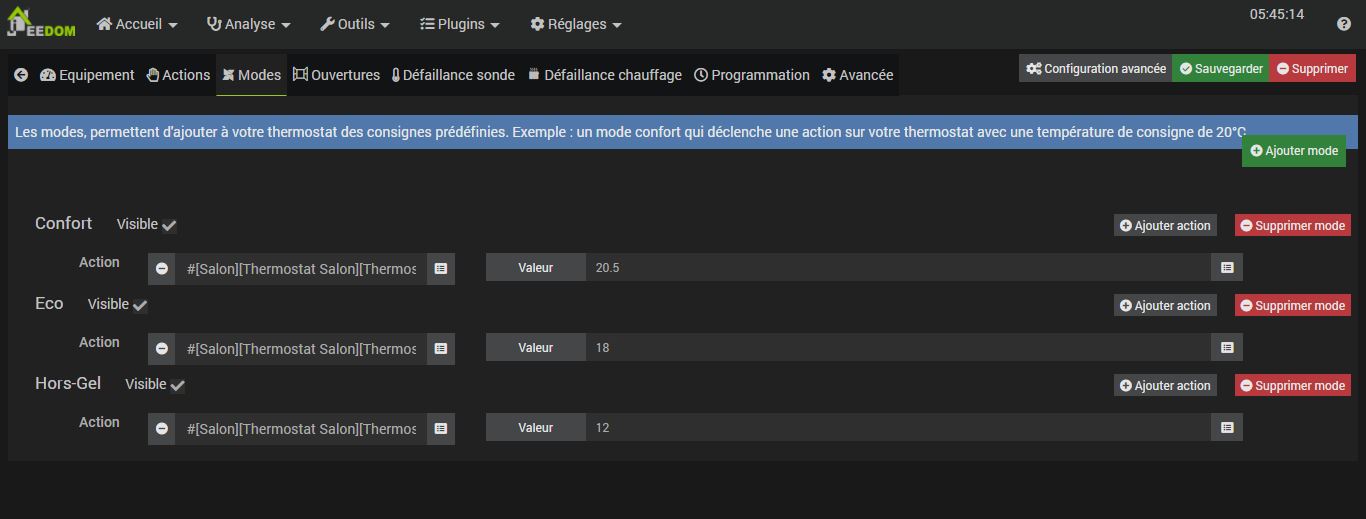1366x519 pixels.
Task: Open command picker for Eco action
Action: [x=440, y=348]
